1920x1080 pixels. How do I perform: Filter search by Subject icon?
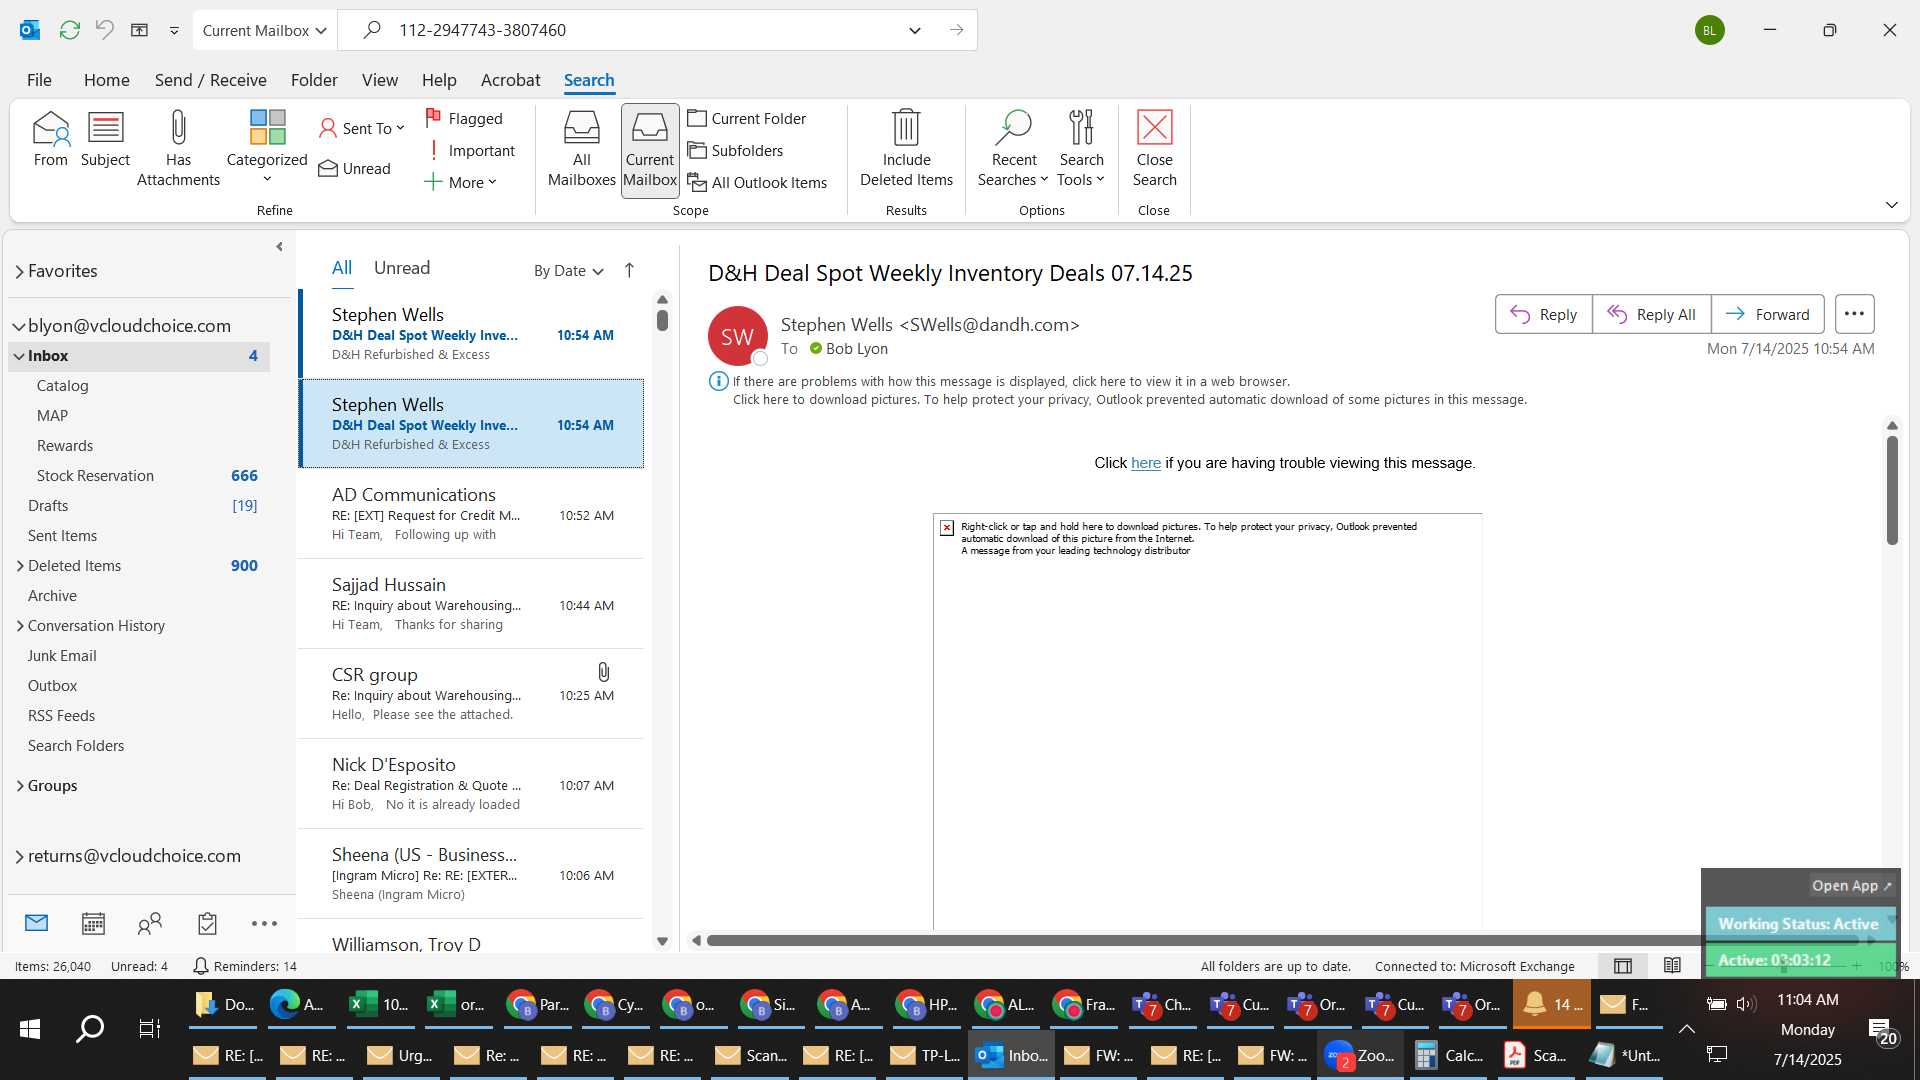(105, 139)
